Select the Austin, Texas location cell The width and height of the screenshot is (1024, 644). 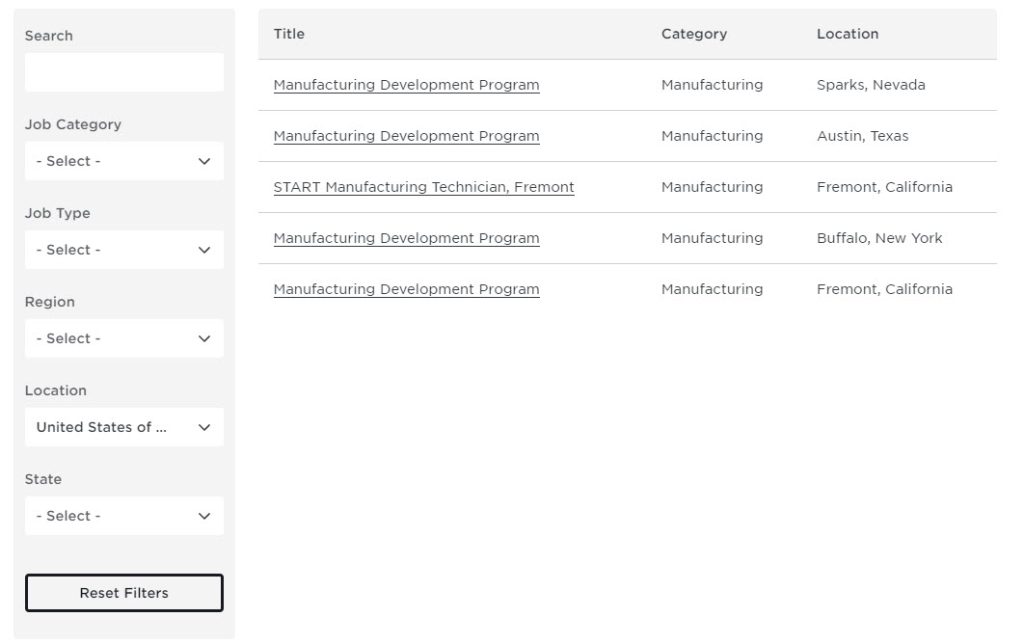pos(862,136)
